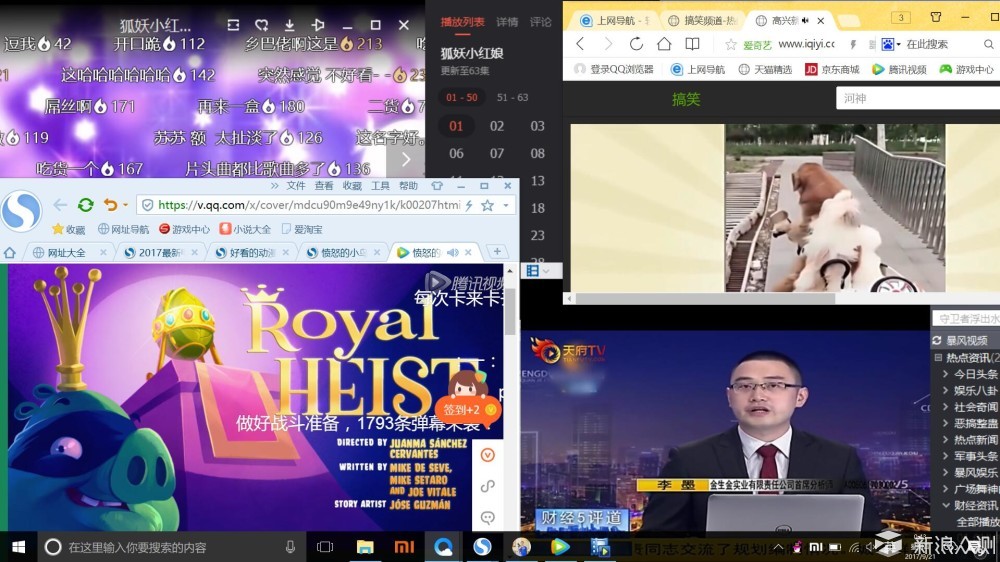Image resolution: width=1000 pixels, height=562 pixels.
Task: Open the 收藏 favorites bookmark in Sogou
Action: click(68, 229)
